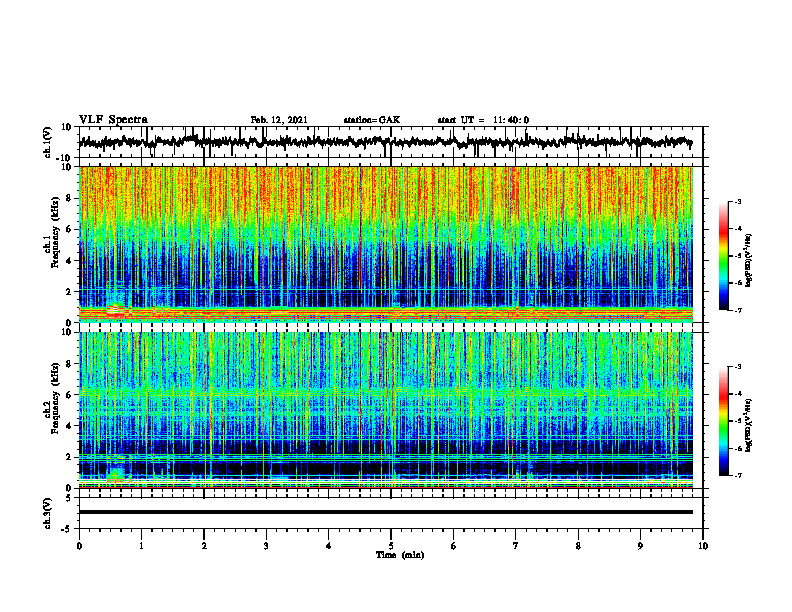Click the "2" kHz tick on ch.1 spectrogram
This screenshot has width=792, height=612.
(69, 291)
